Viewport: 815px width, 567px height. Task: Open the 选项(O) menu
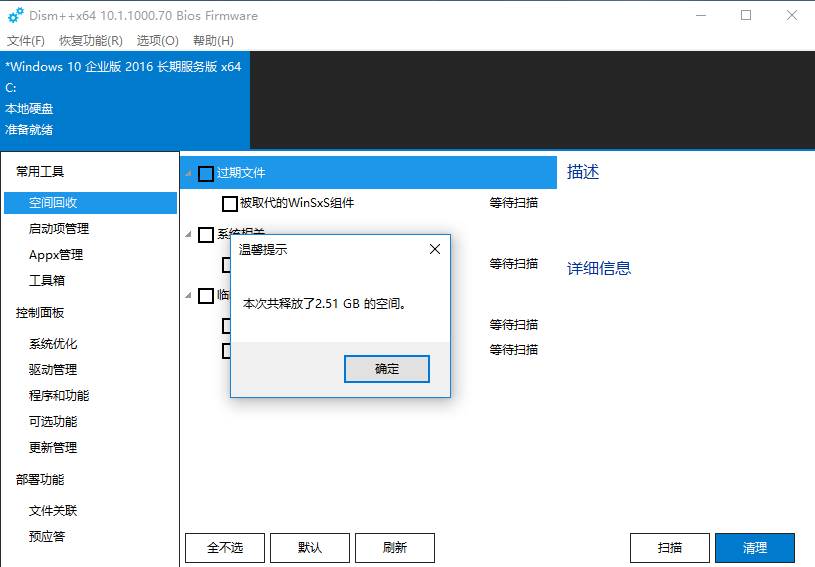157,41
